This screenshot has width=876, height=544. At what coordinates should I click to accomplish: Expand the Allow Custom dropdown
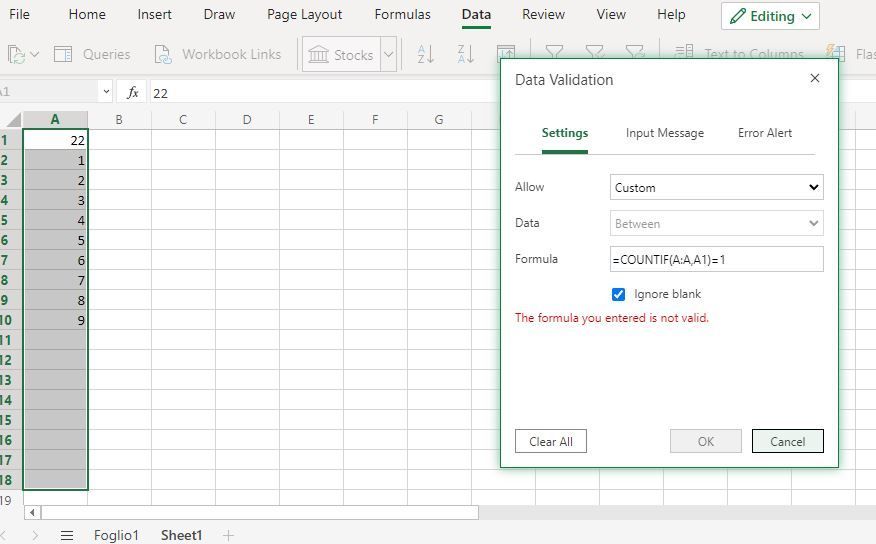coord(716,187)
